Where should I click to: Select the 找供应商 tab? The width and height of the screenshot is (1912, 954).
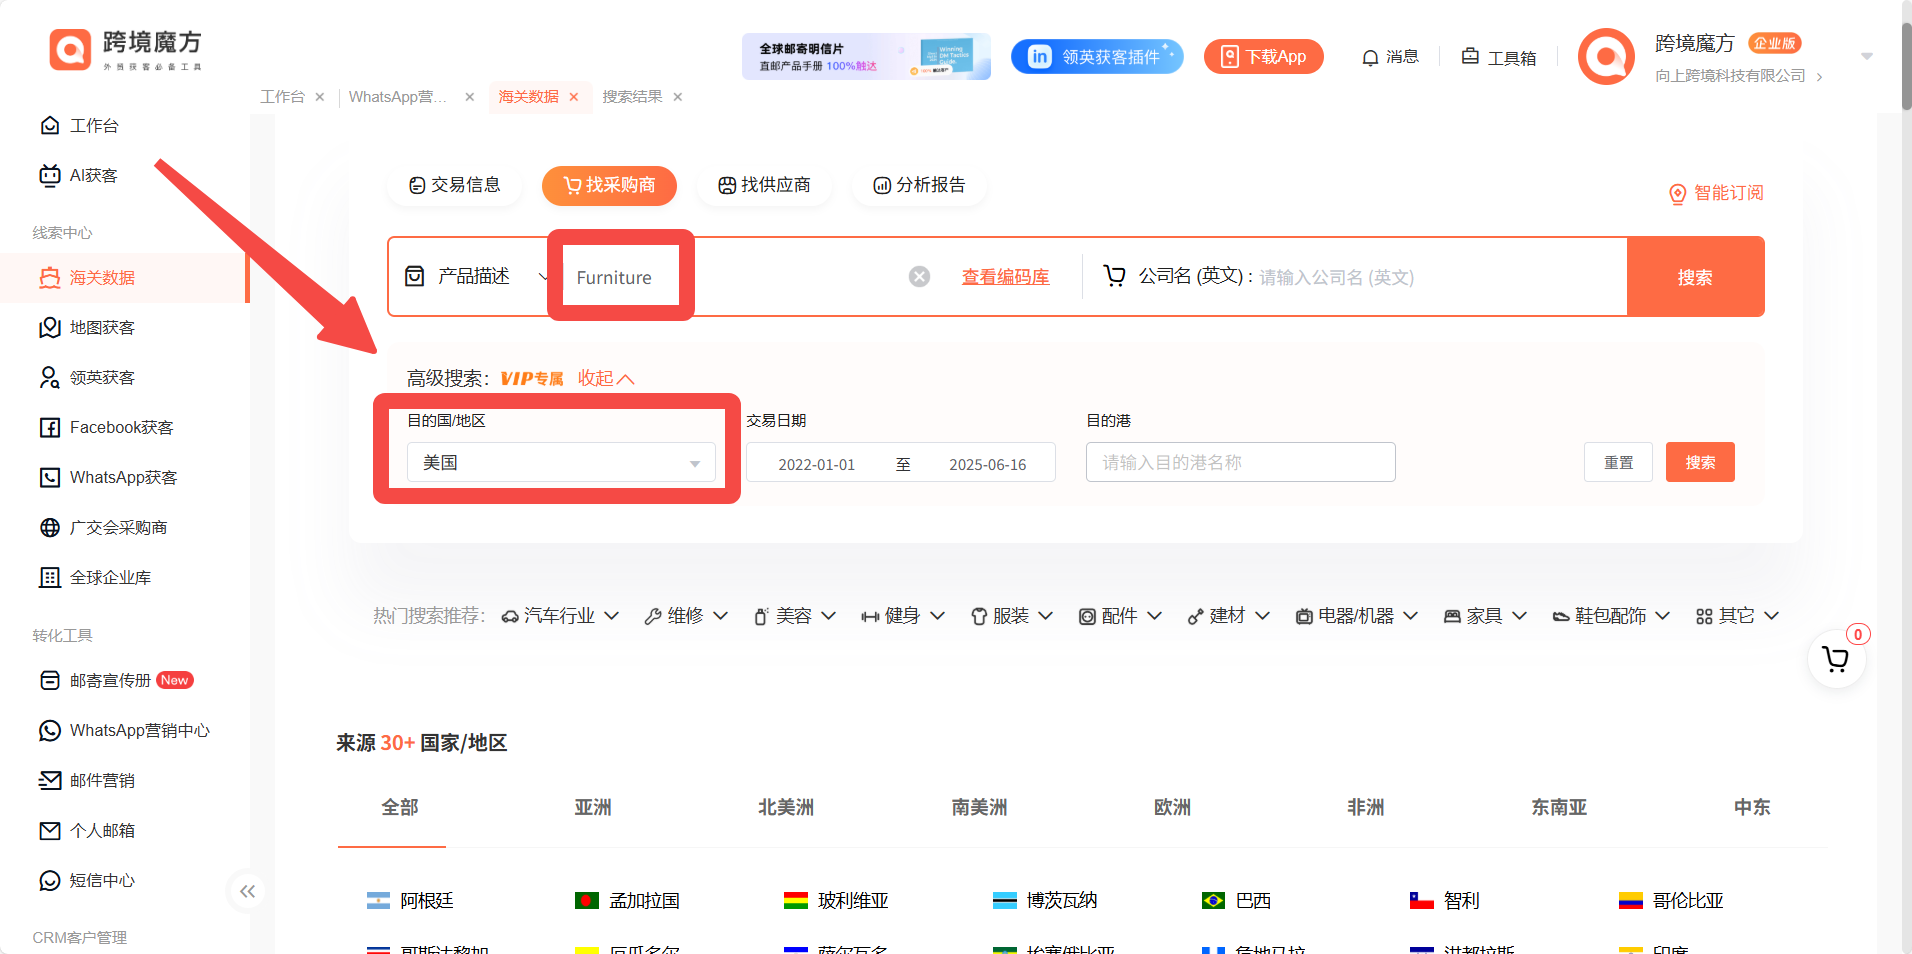(765, 185)
